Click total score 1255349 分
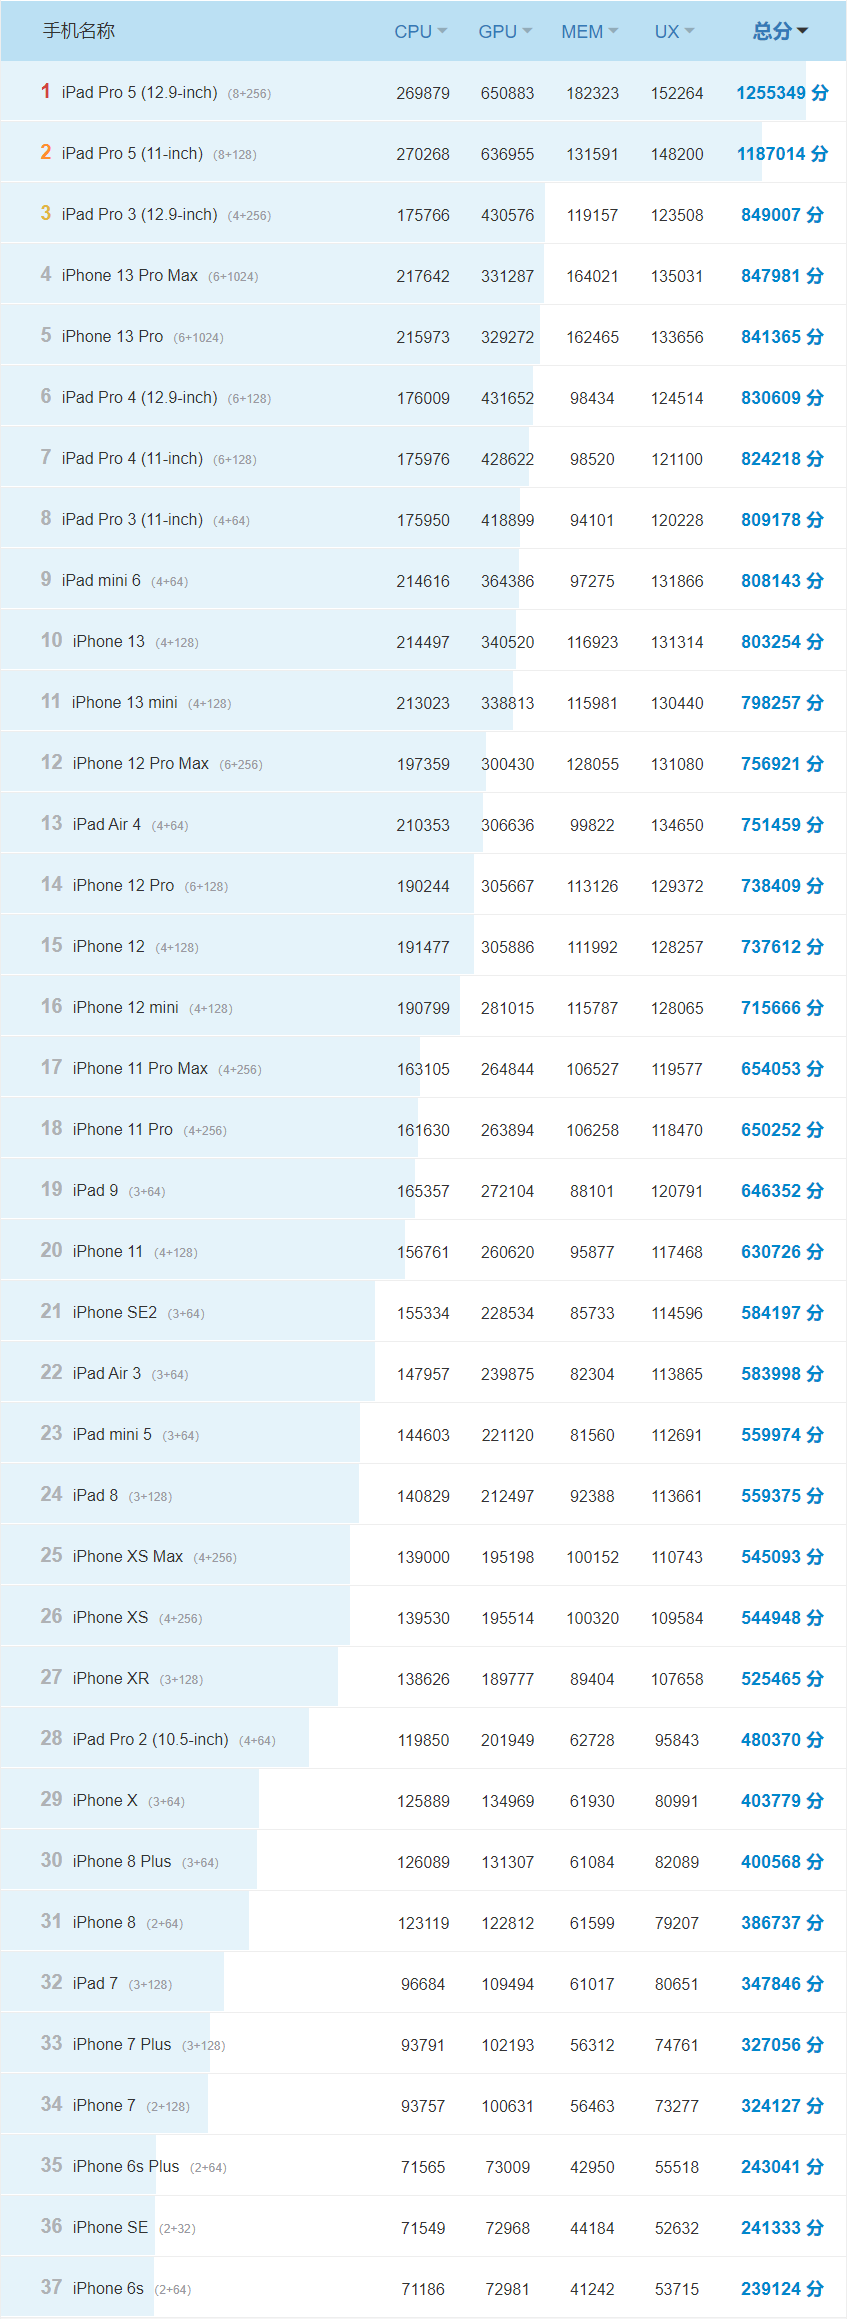Screen dimensions: 847x2319 pyautogui.click(x=782, y=93)
